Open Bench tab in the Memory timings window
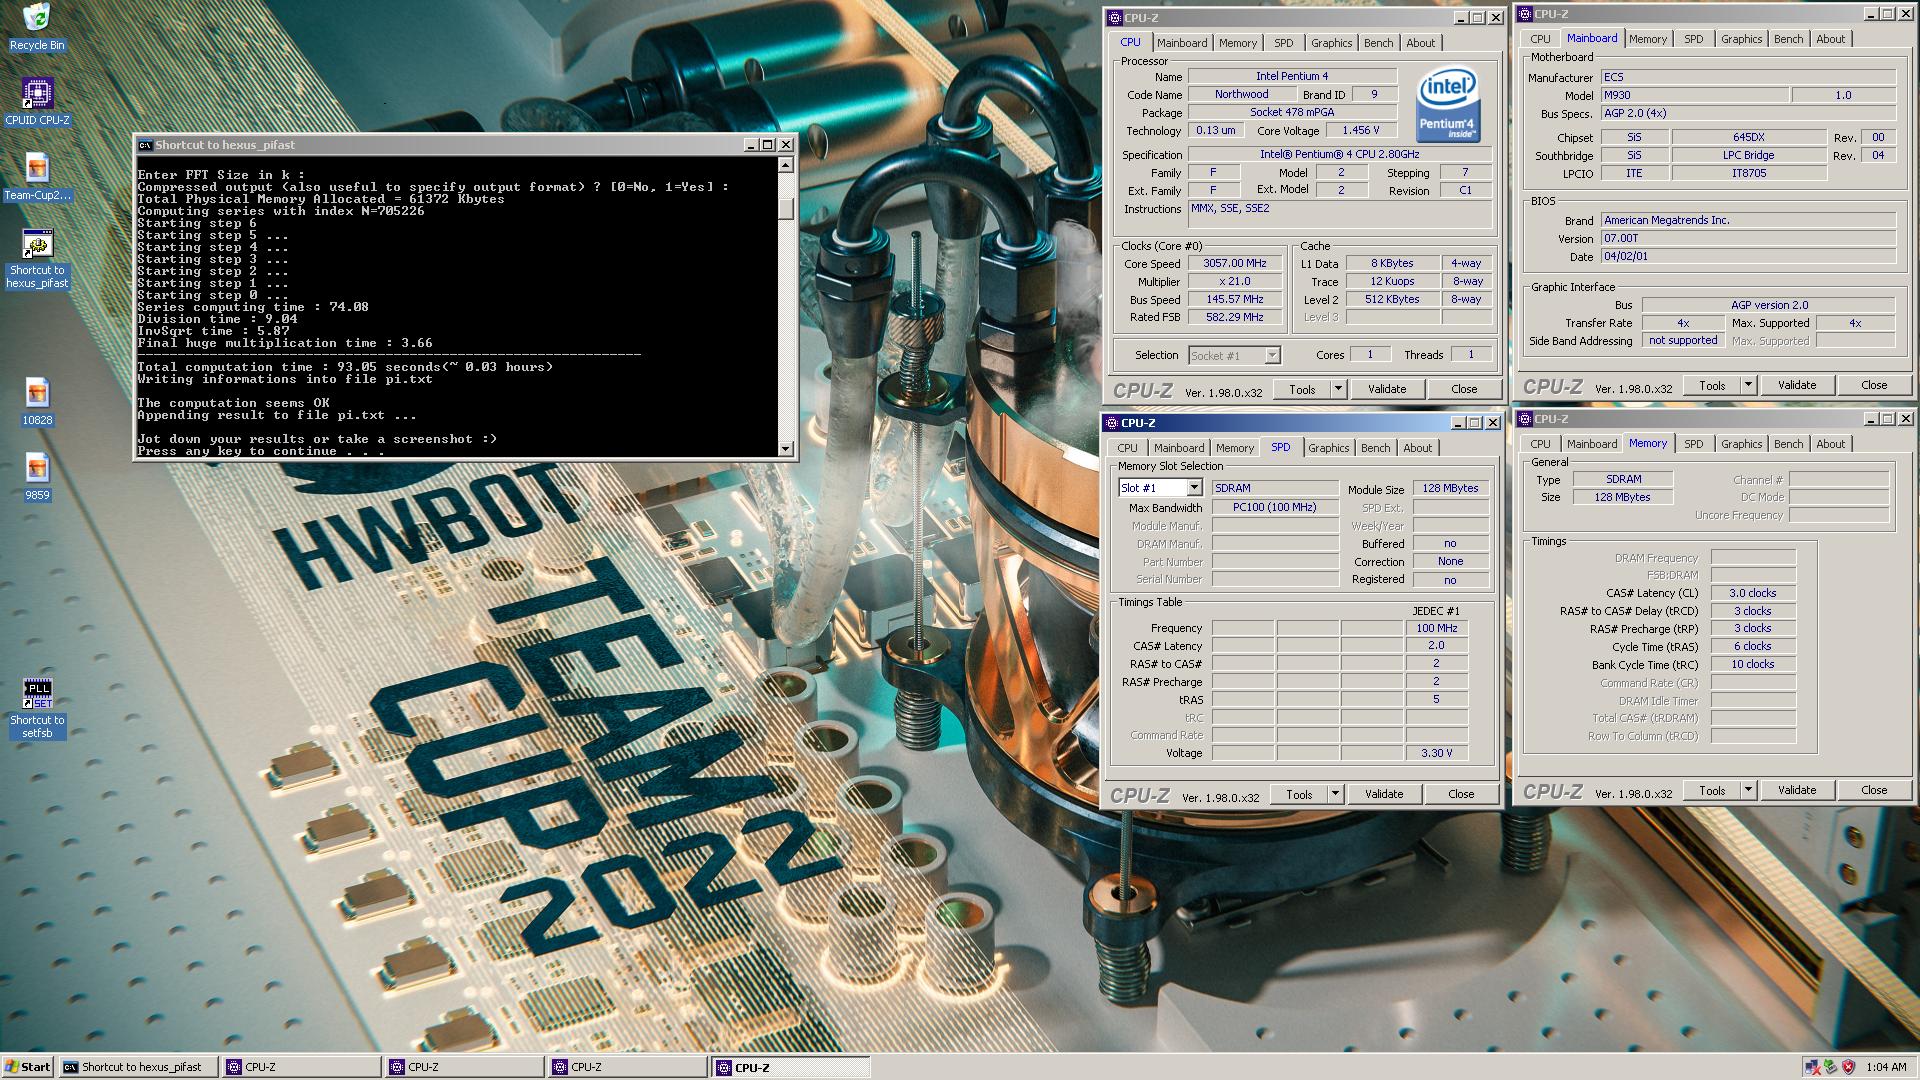Viewport: 1920px width, 1080px height. click(1788, 444)
